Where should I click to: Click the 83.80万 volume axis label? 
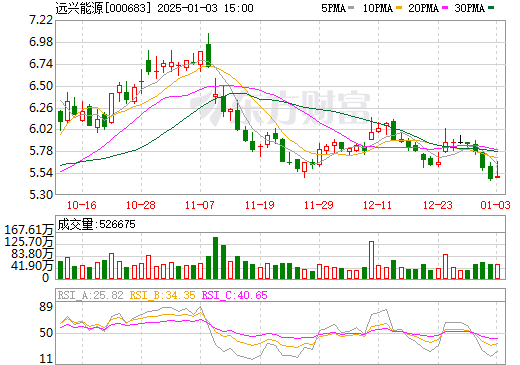pyautogui.click(x=32, y=254)
